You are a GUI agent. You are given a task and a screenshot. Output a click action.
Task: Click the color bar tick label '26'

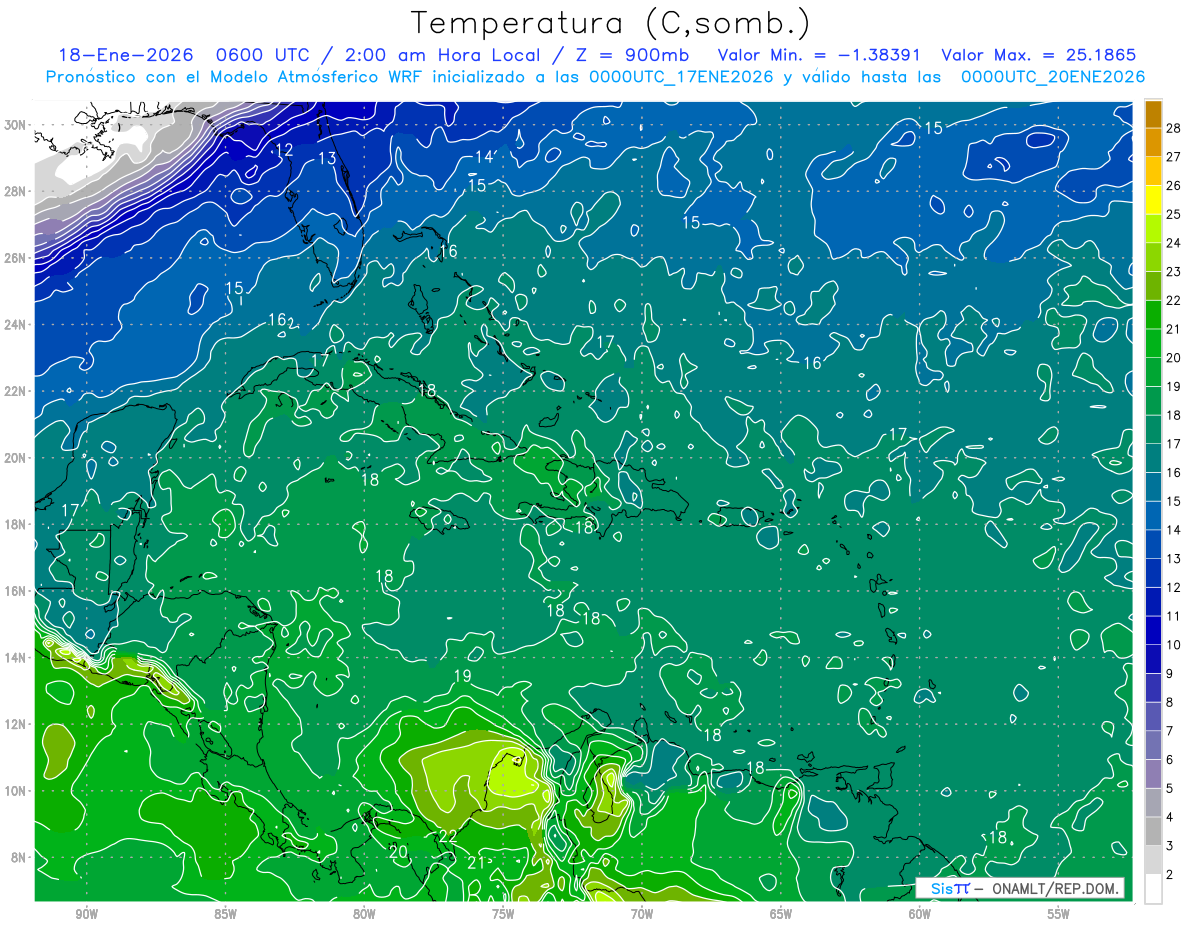coord(1174,185)
